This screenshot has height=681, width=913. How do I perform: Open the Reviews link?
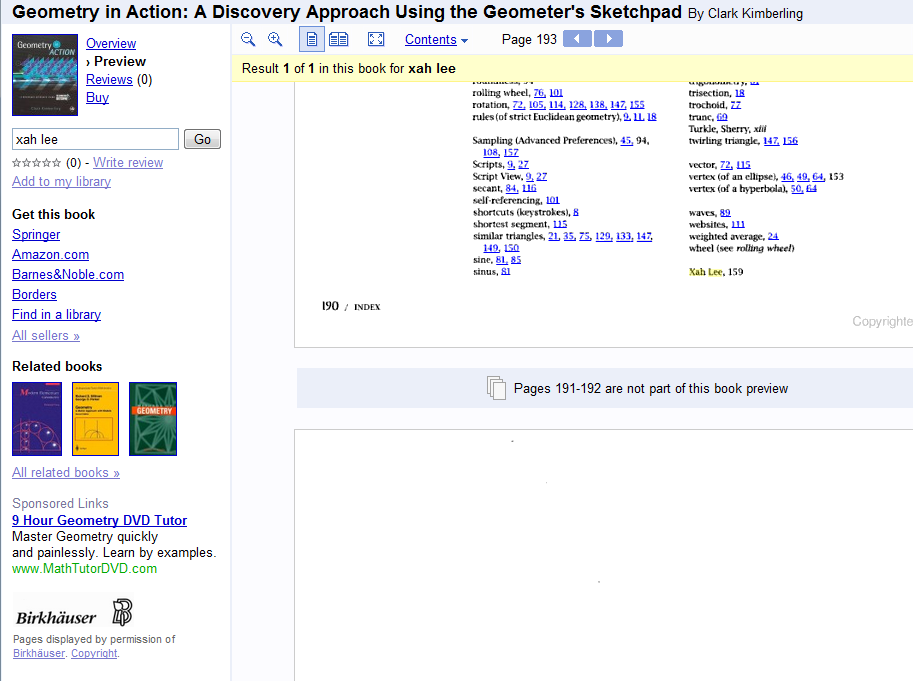109,79
